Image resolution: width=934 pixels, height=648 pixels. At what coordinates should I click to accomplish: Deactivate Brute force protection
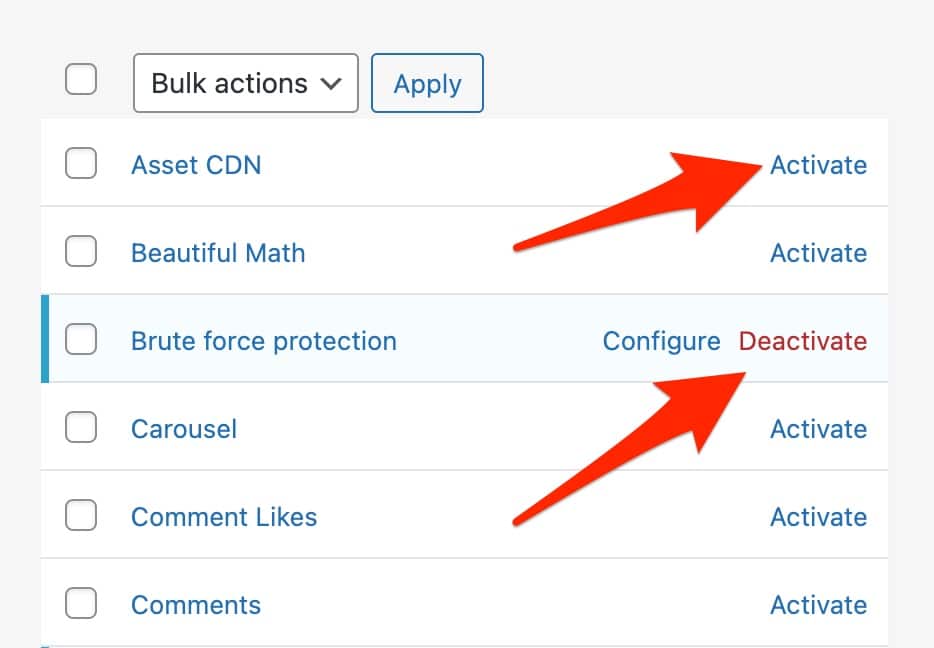pos(802,341)
